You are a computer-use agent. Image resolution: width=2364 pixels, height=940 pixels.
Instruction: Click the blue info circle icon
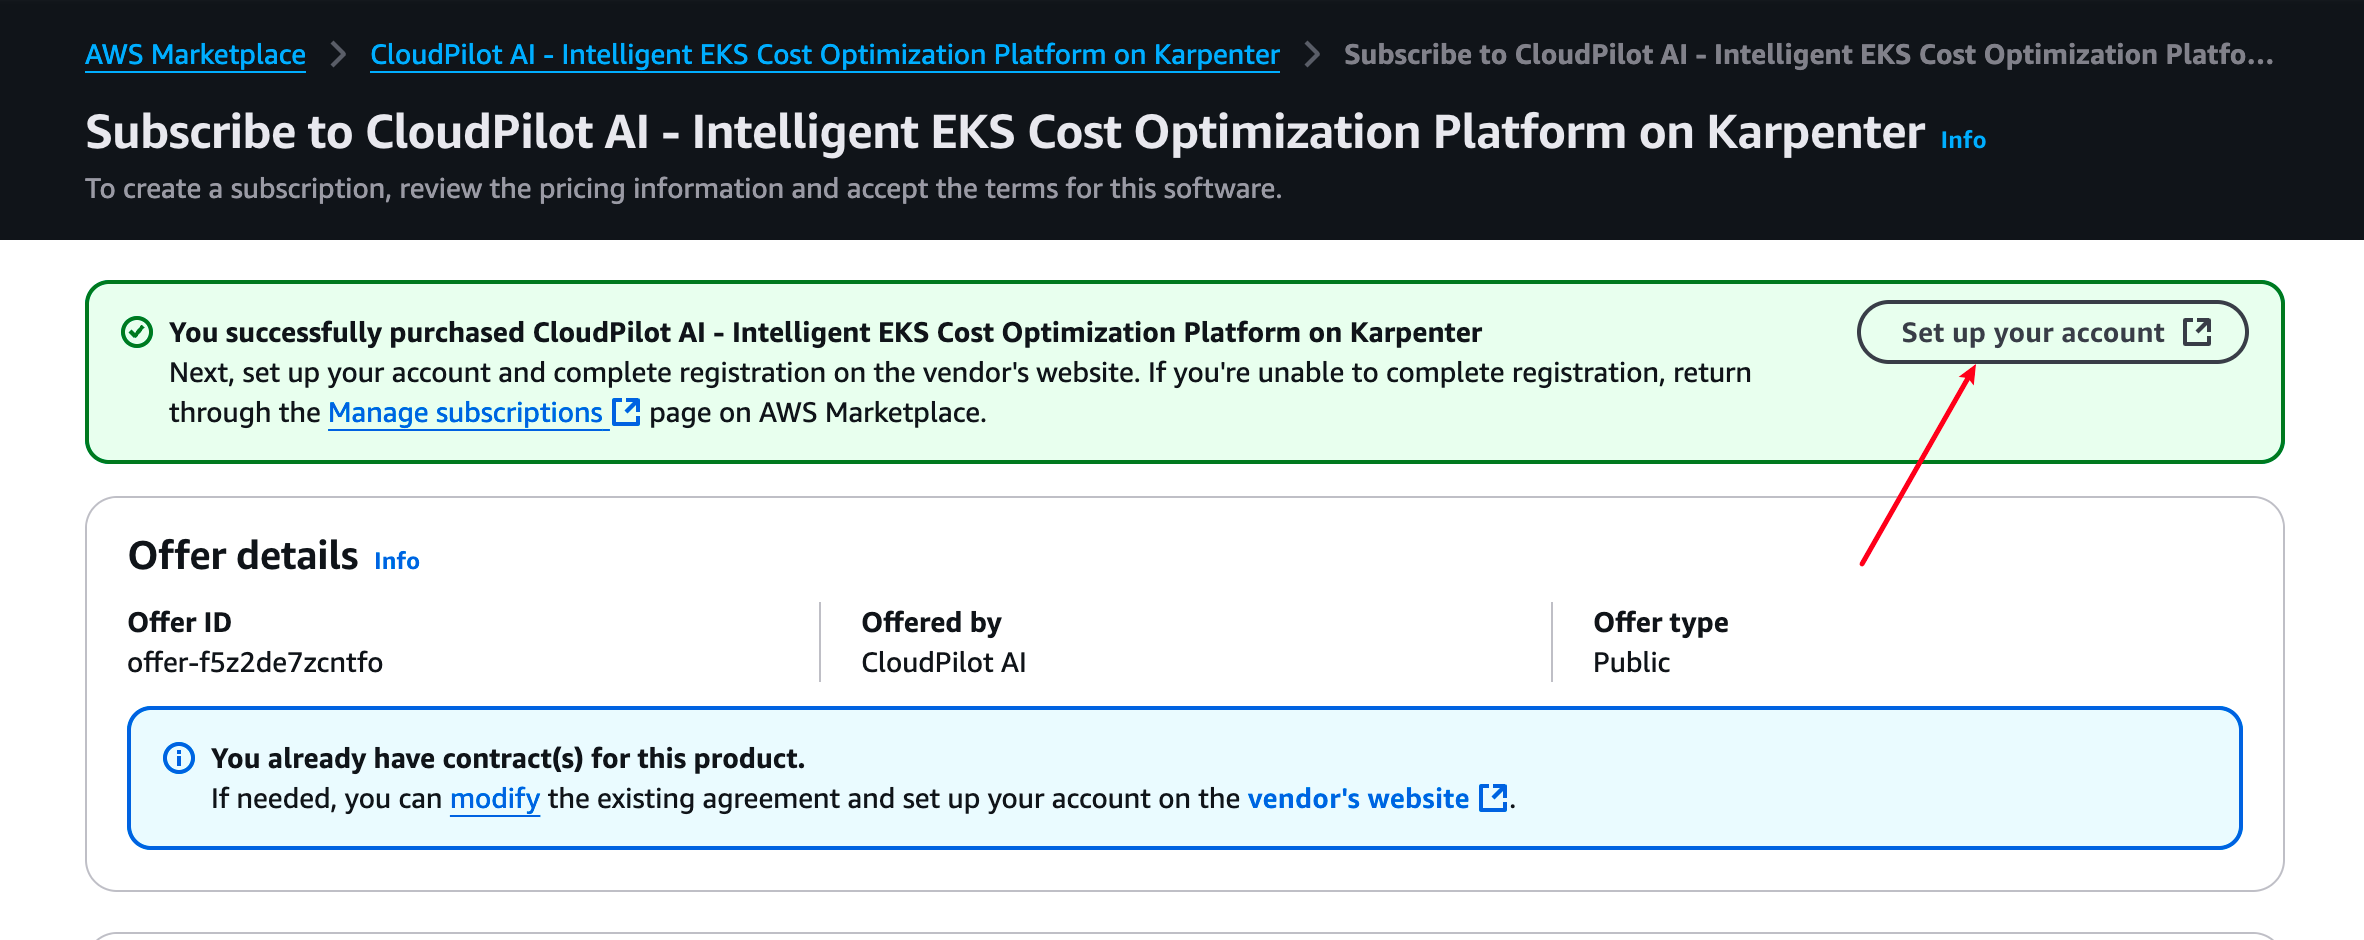[179, 758]
